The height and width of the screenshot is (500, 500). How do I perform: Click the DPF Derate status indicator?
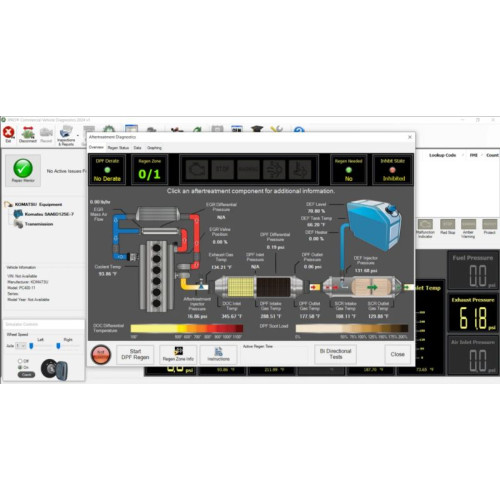tap(107, 170)
